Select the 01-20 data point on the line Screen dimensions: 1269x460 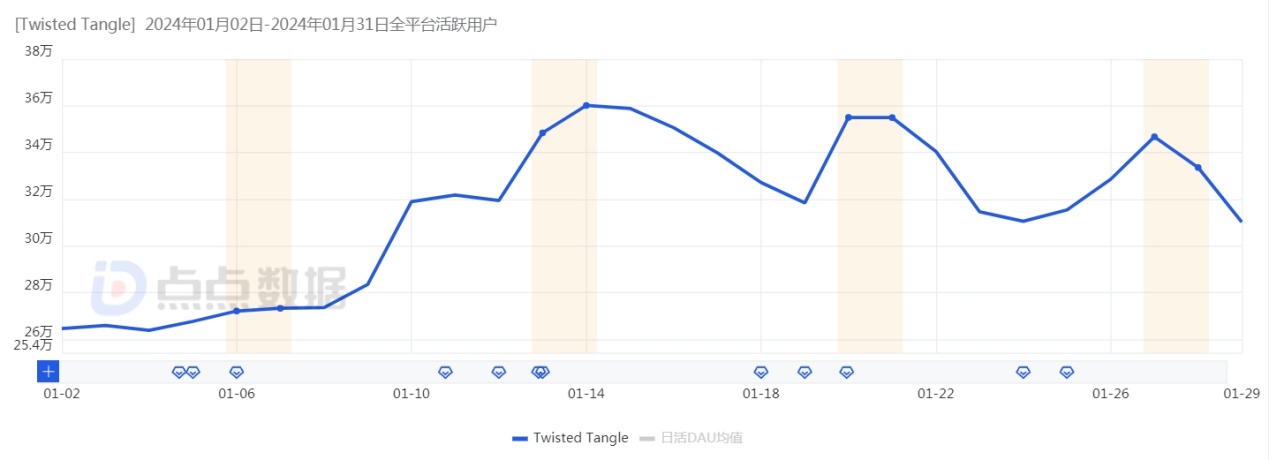pyautogui.click(x=849, y=118)
